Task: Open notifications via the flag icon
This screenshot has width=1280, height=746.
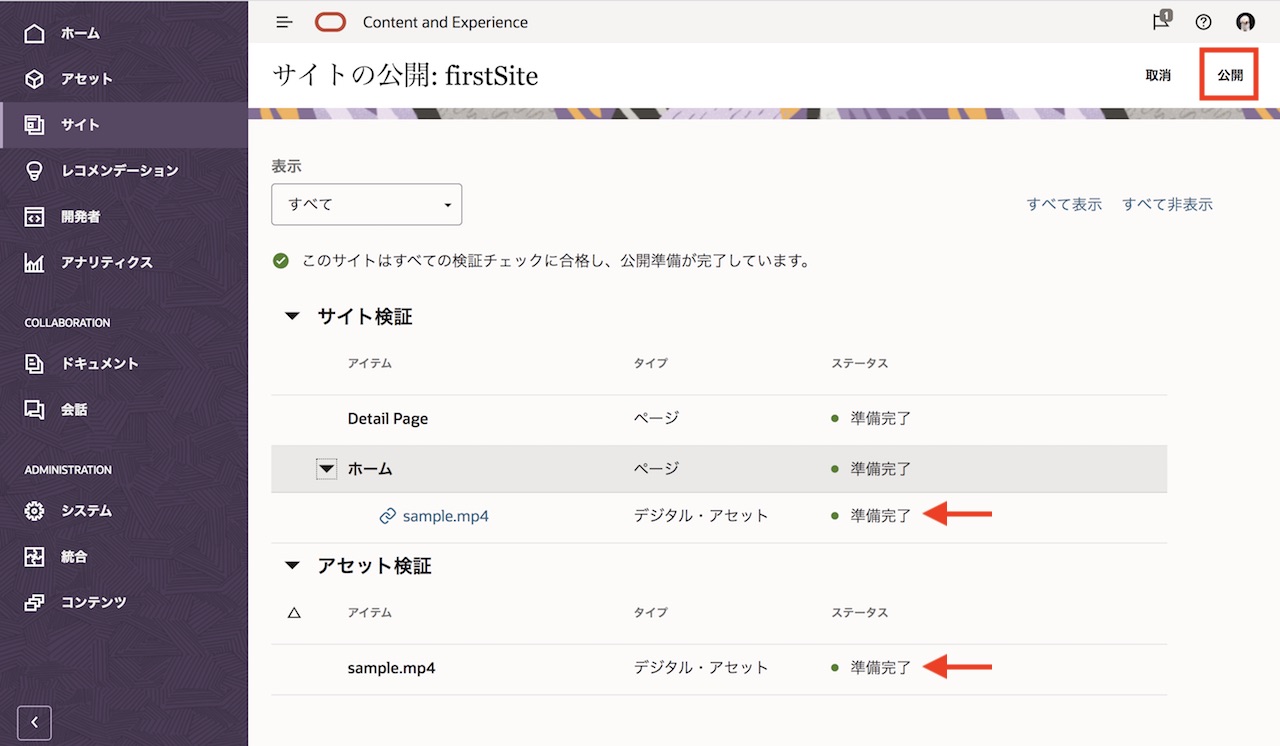Action: point(1159,21)
